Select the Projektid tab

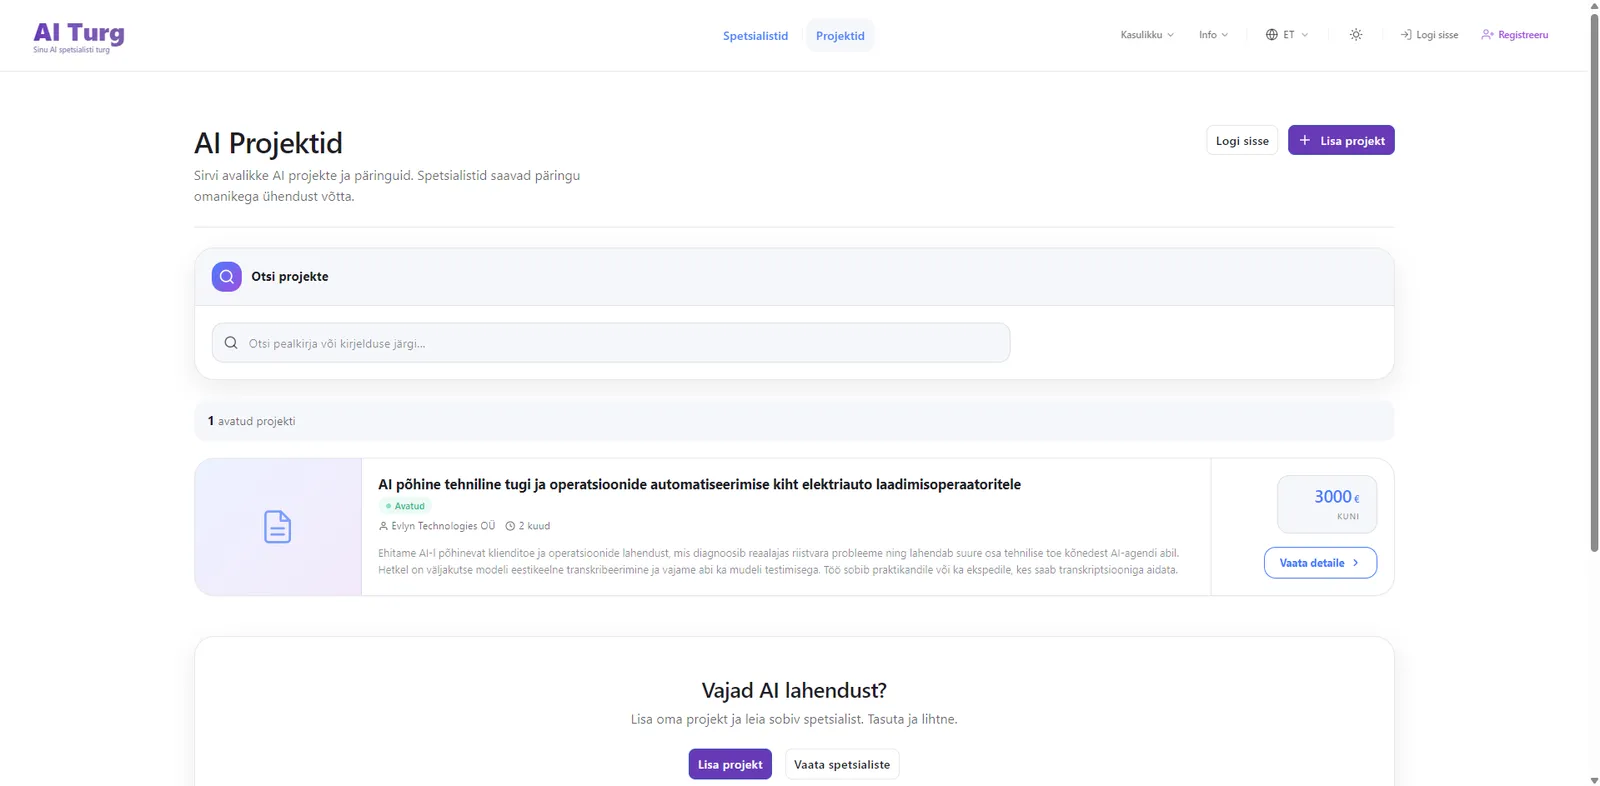(839, 36)
